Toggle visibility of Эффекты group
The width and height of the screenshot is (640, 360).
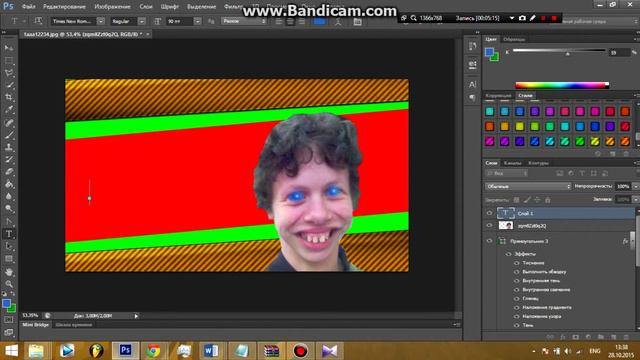pos(509,254)
